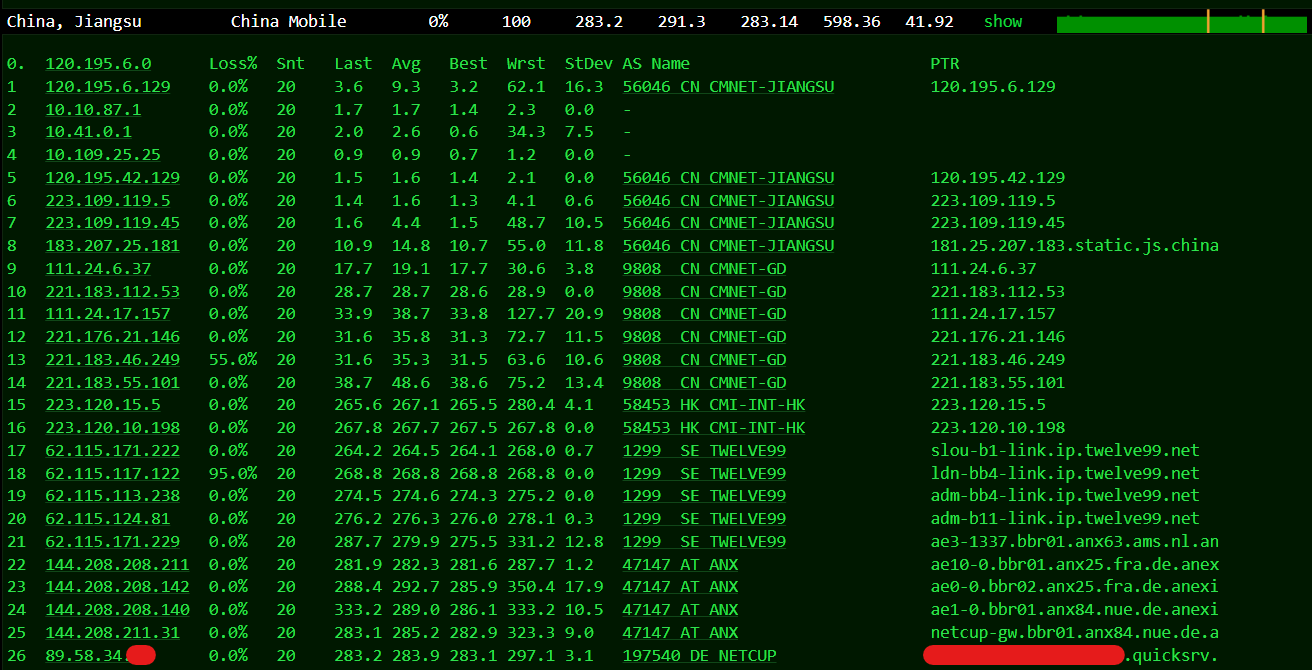Open IP link 223.120.10.198

[x=112, y=428]
